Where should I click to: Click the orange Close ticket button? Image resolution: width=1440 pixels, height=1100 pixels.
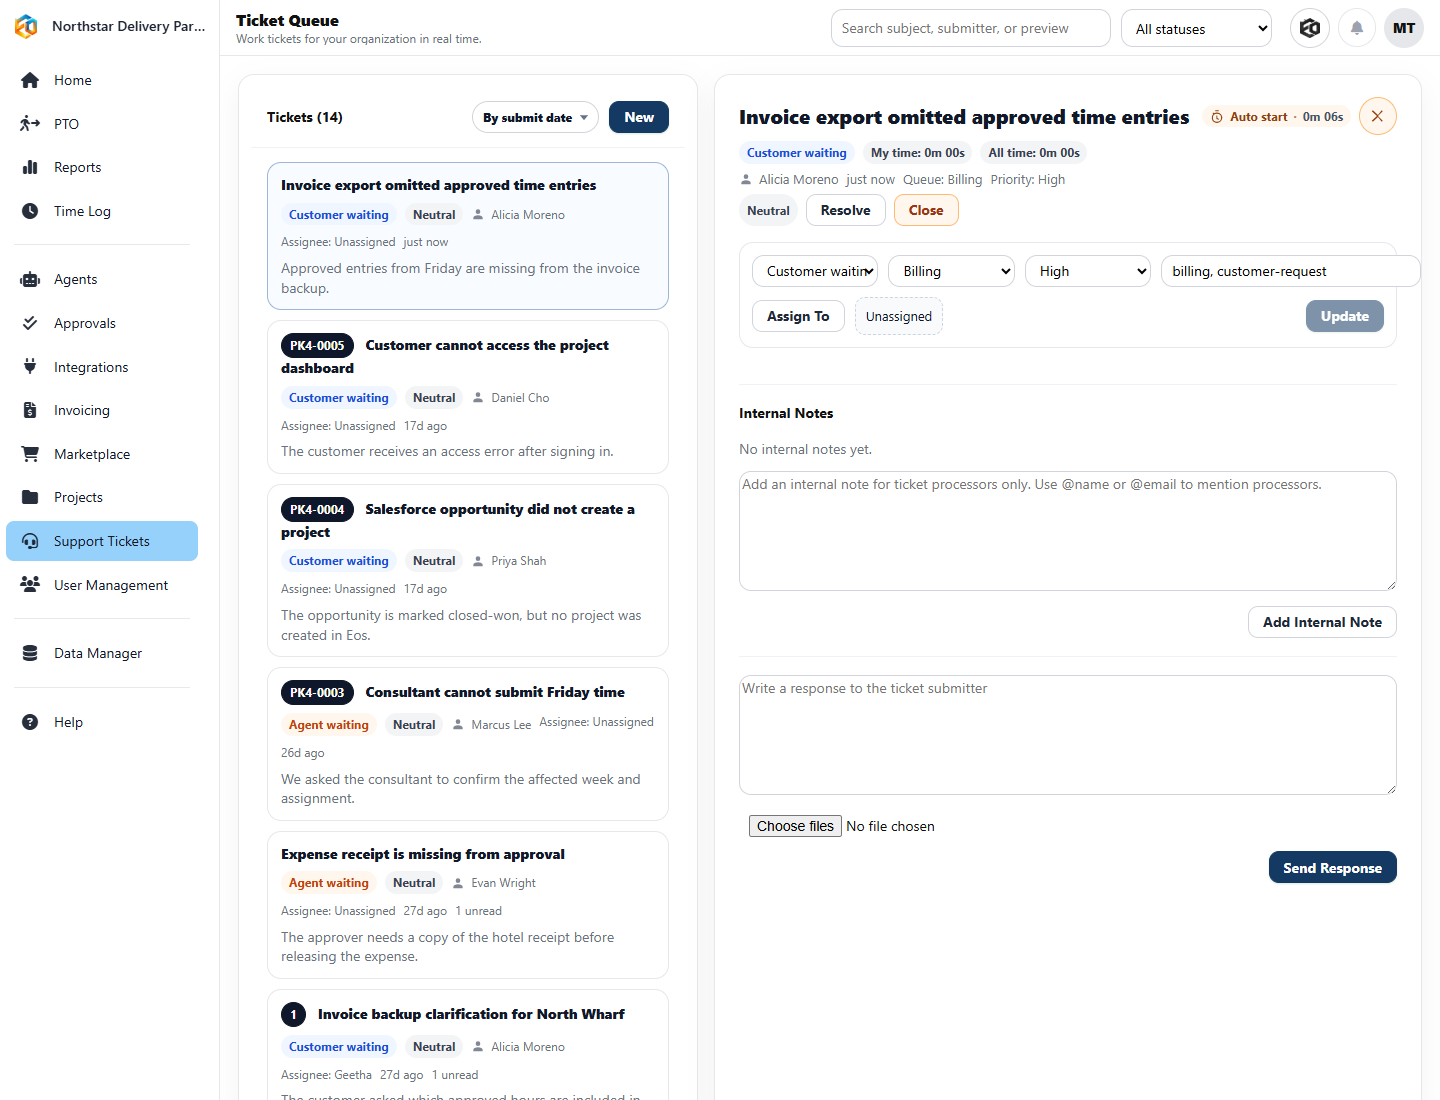[x=926, y=210]
